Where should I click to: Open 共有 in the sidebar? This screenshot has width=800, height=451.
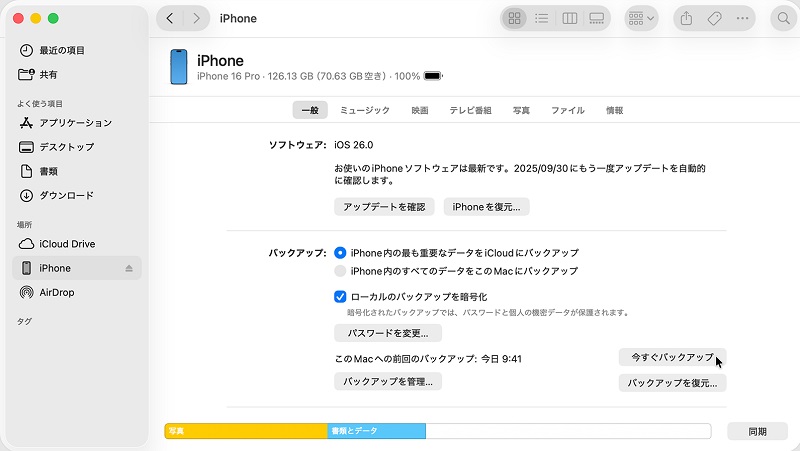pyautogui.click(x=77, y=74)
